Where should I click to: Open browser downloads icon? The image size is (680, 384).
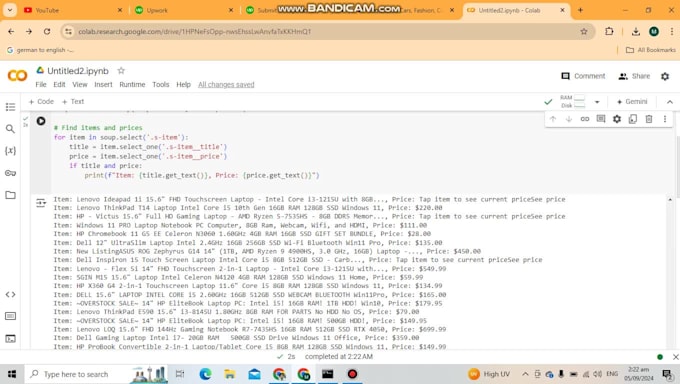[636, 31]
